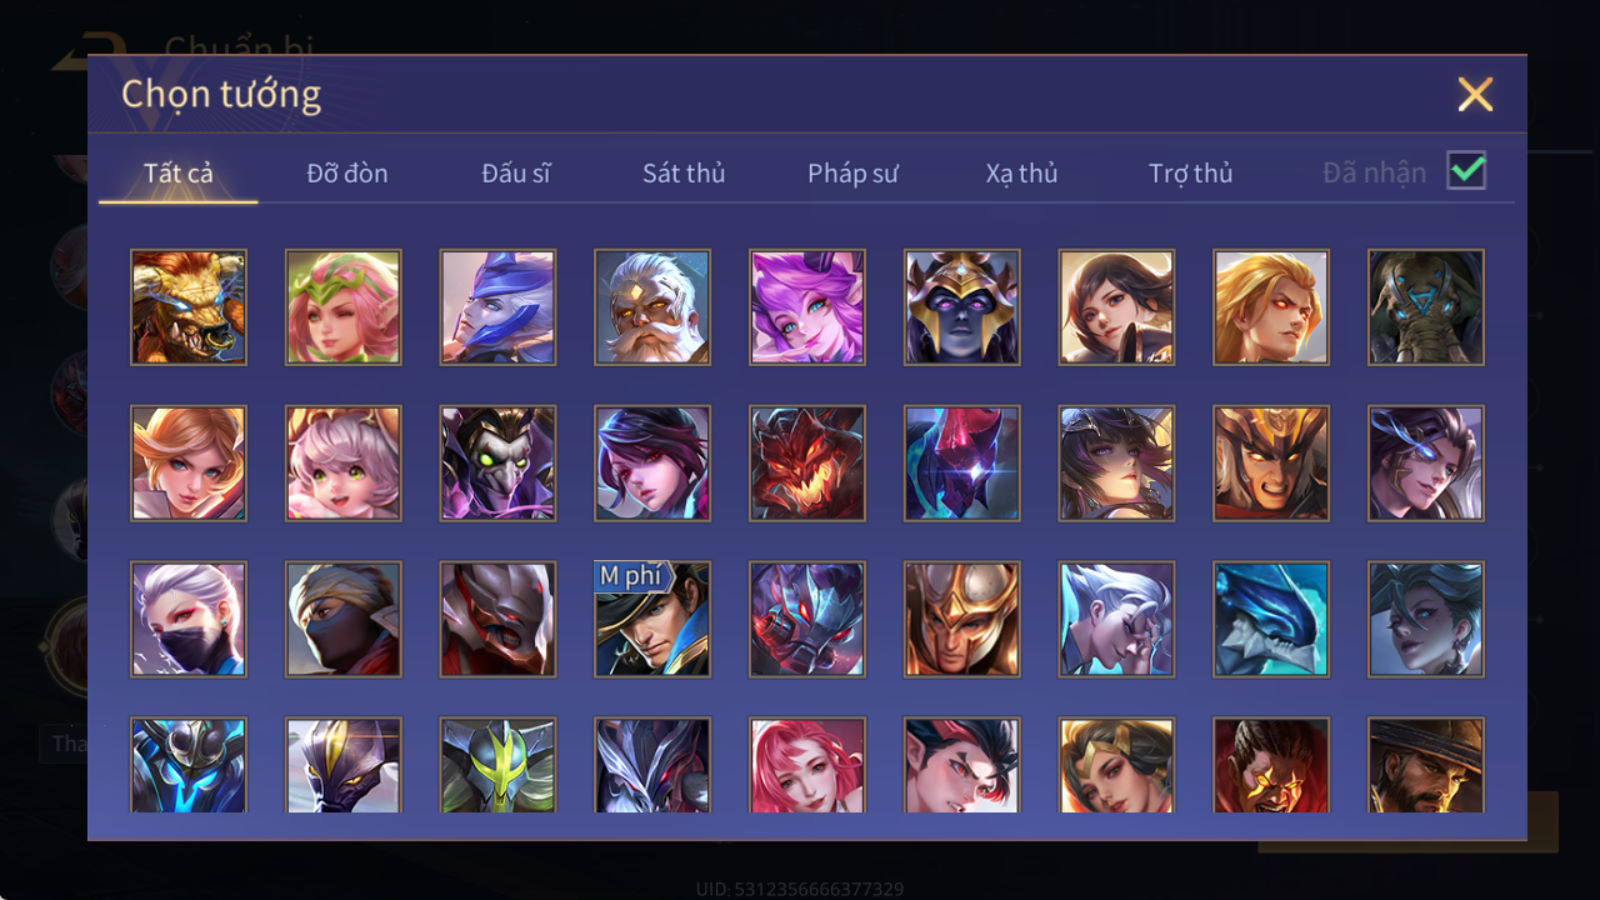The width and height of the screenshot is (1600, 900).
Task: Pick the blue shark hero portrait
Action: [1271, 619]
